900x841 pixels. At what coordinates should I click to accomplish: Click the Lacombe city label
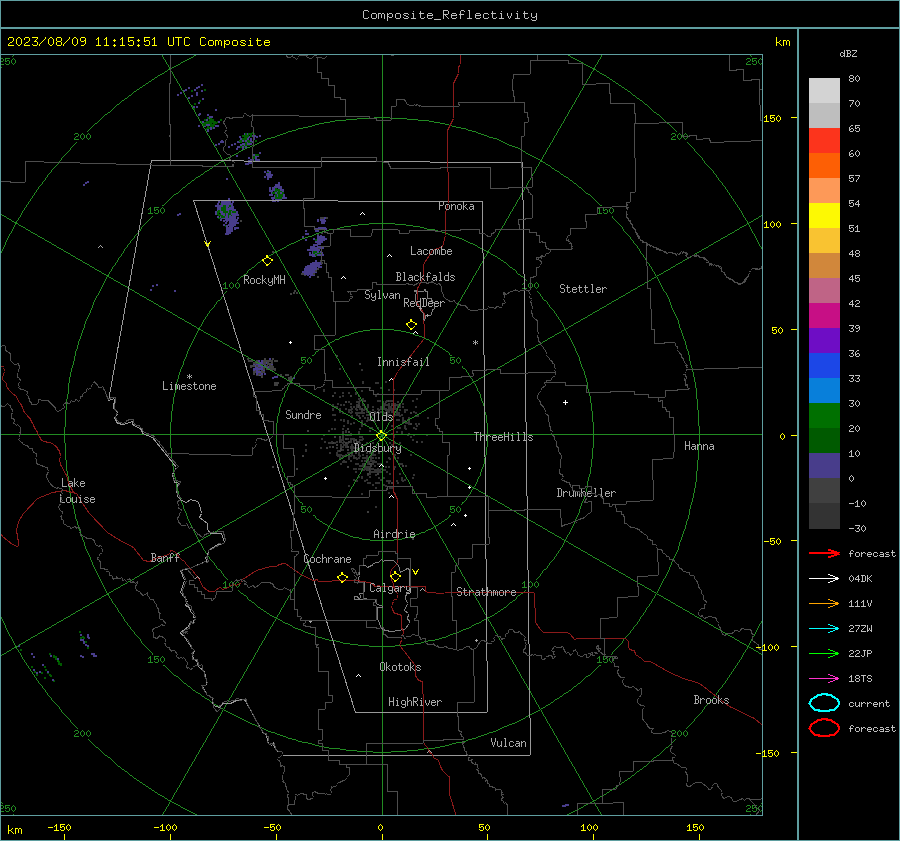click(431, 251)
